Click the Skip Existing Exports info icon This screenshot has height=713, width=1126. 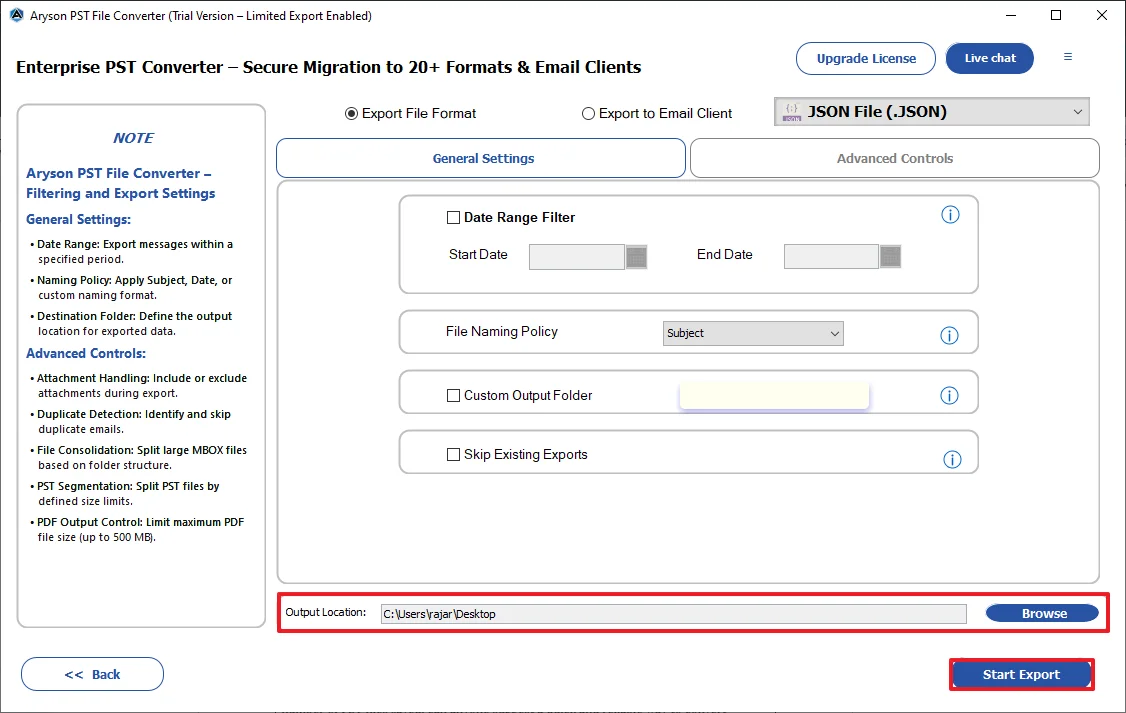952,460
